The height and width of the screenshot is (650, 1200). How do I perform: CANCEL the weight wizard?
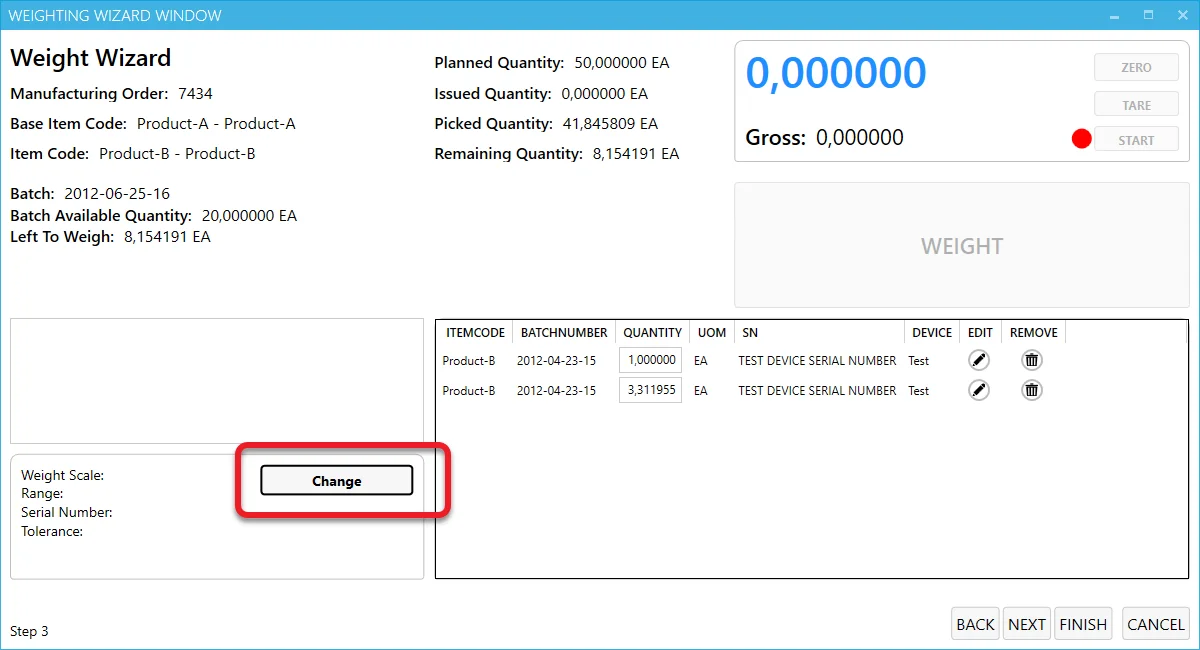click(1155, 624)
